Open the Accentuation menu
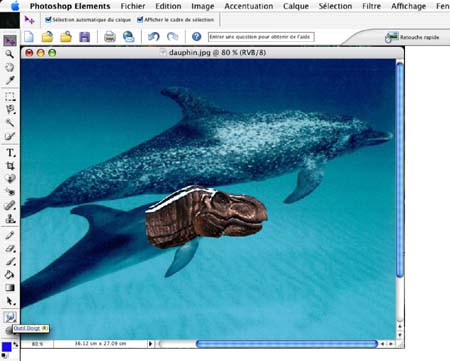The height and width of the screenshot is (361, 450). coord(249,6)
